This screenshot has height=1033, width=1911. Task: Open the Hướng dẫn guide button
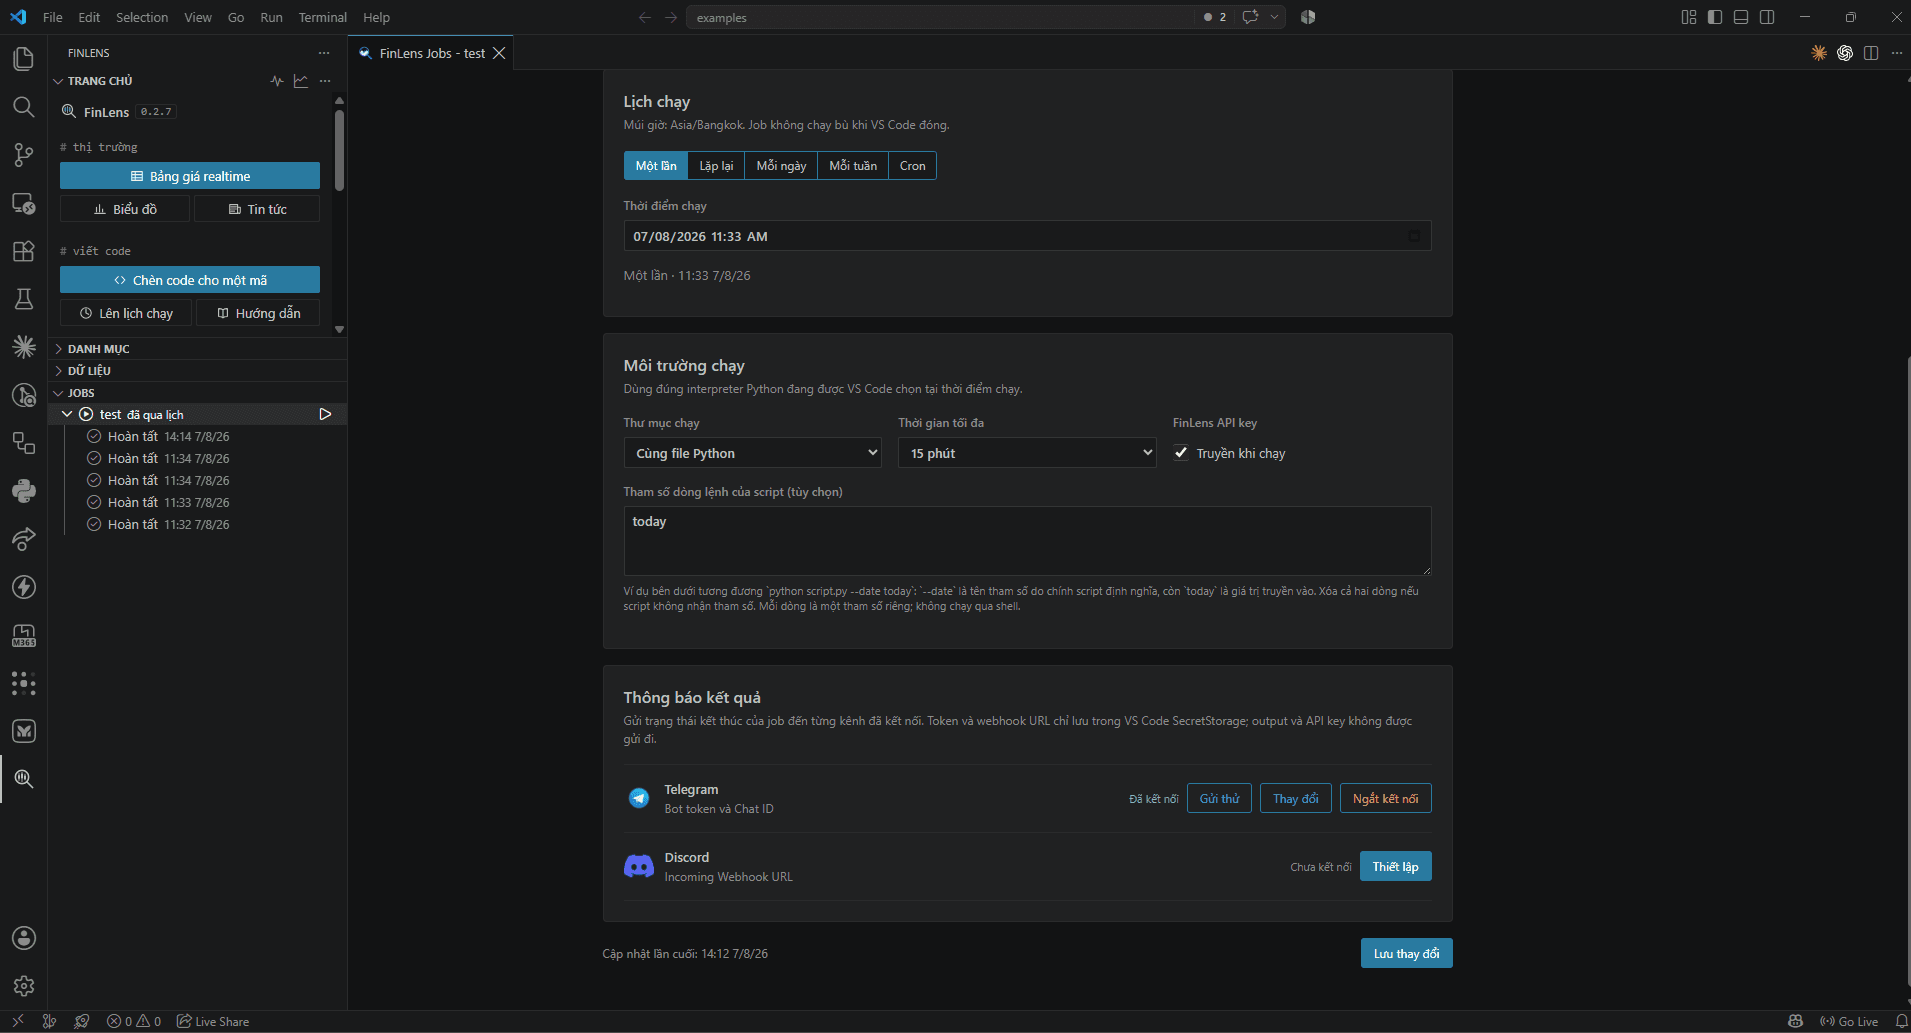pyautogui.click(x=258, y=313)
